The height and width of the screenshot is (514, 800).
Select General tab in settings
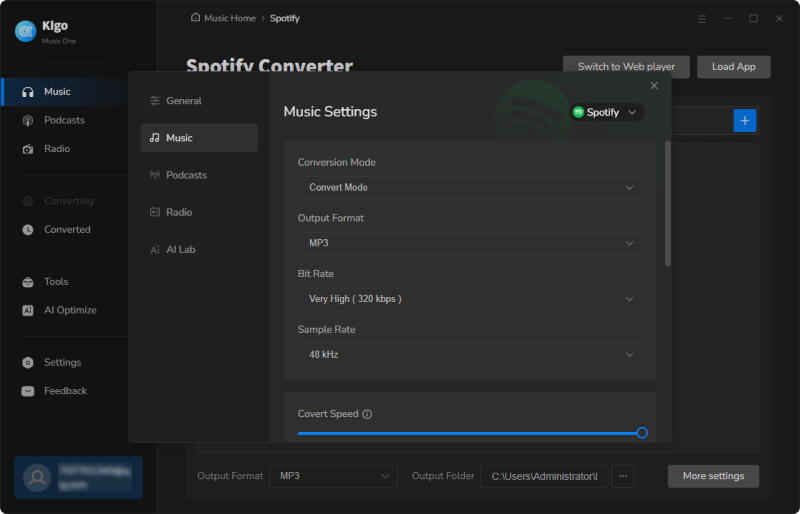pyautogui.click(x=199, y=101)
